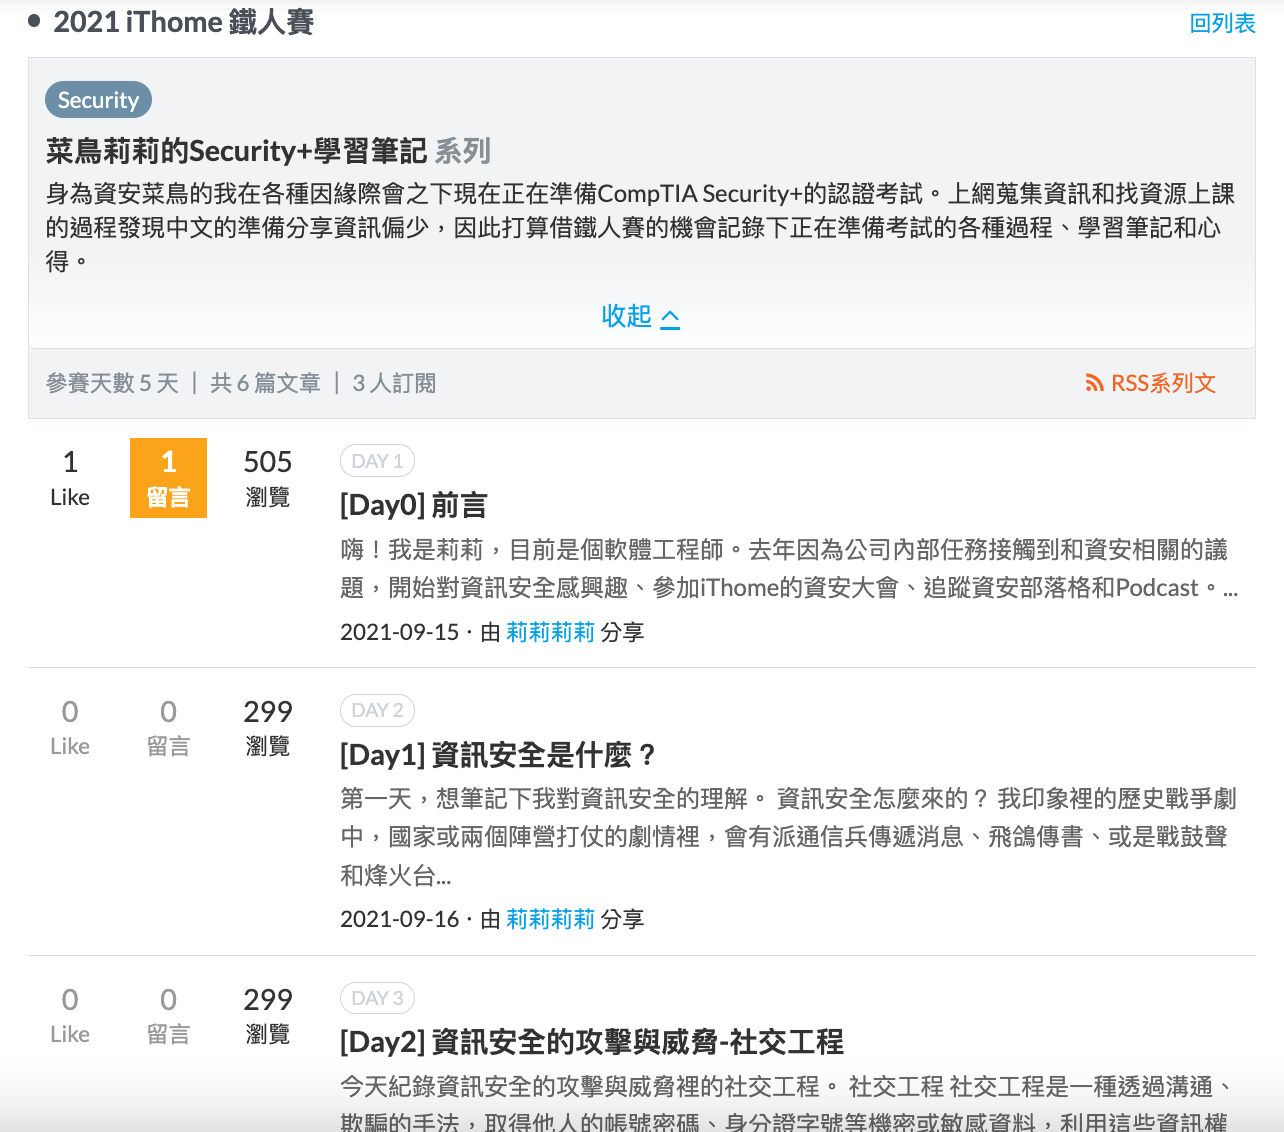Click 0 留言 on the Day2 post
Image resolution: width=1284 pixels, height=1132 pixels.
tap(168, 1015)
